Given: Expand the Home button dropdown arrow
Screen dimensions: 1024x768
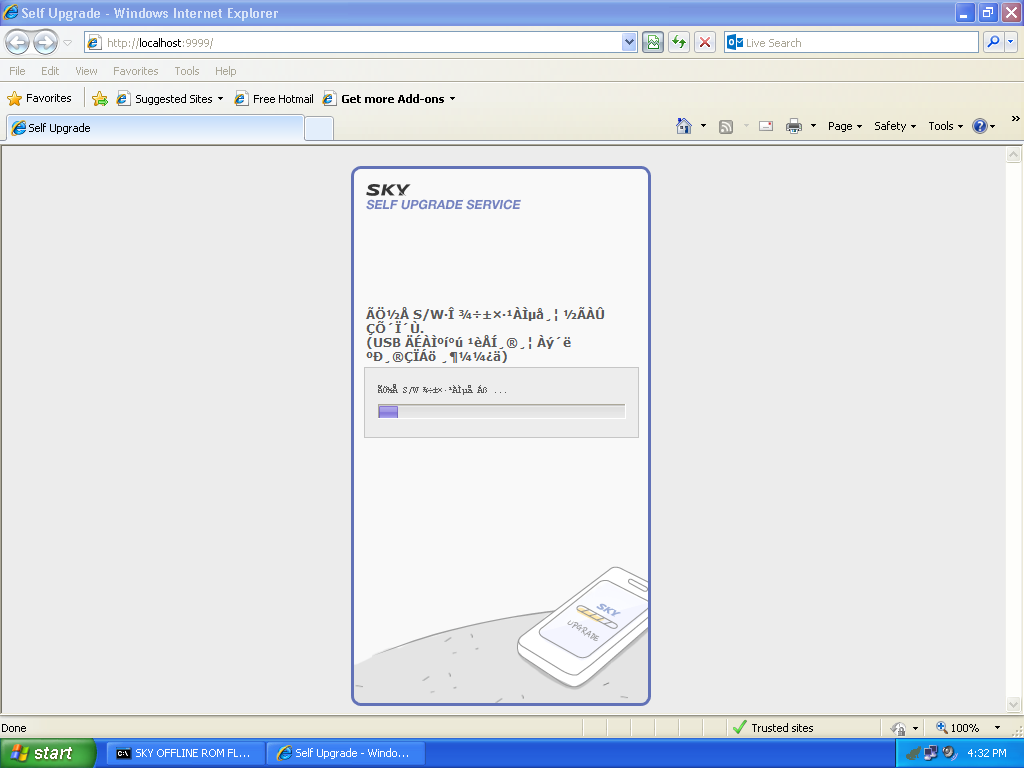Looking at the screenshot, I should click(703, 126).
